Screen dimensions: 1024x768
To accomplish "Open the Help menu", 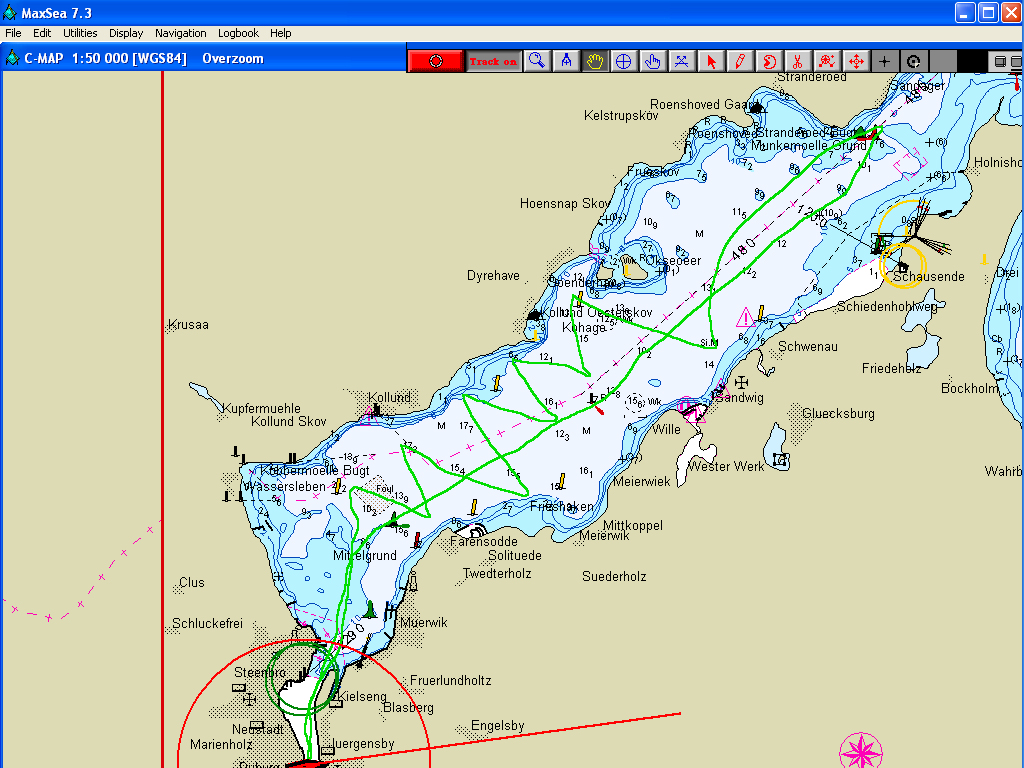I will click(x=281, y=33).
